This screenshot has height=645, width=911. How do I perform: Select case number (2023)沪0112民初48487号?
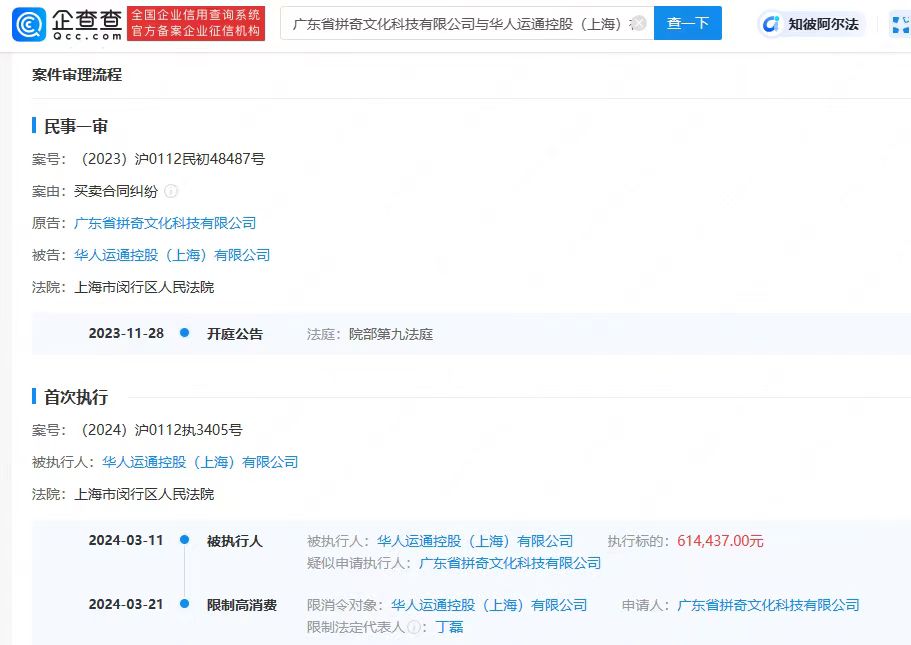[170, 159]
